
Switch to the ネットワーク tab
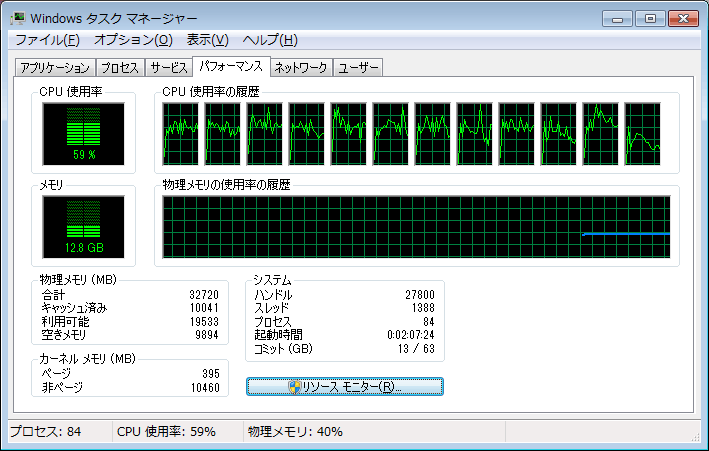[301, 68]
